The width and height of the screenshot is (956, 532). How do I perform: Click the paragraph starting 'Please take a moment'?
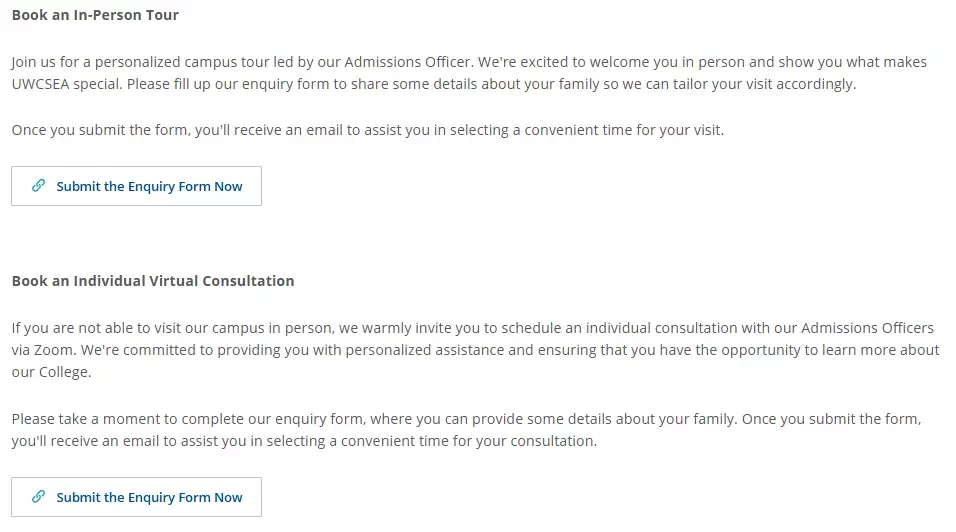[x=466, y=430]
